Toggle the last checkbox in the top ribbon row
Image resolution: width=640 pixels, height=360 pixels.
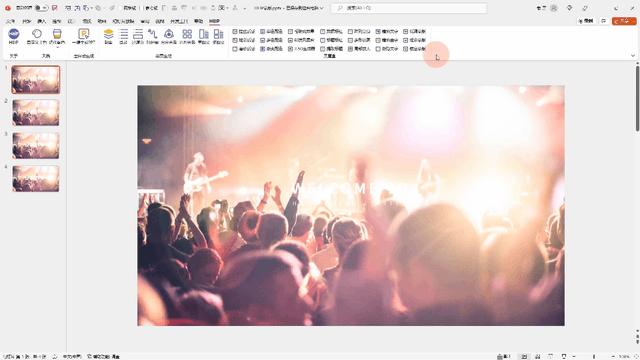click(405, 31)
